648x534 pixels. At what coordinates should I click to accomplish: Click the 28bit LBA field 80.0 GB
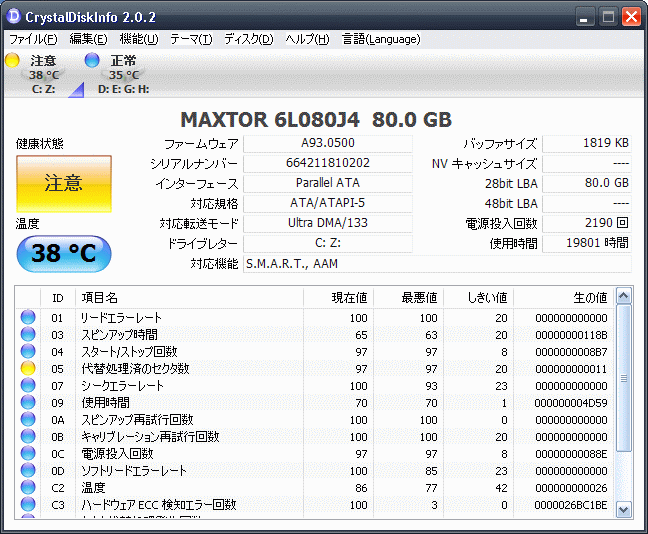click(587, 183)
